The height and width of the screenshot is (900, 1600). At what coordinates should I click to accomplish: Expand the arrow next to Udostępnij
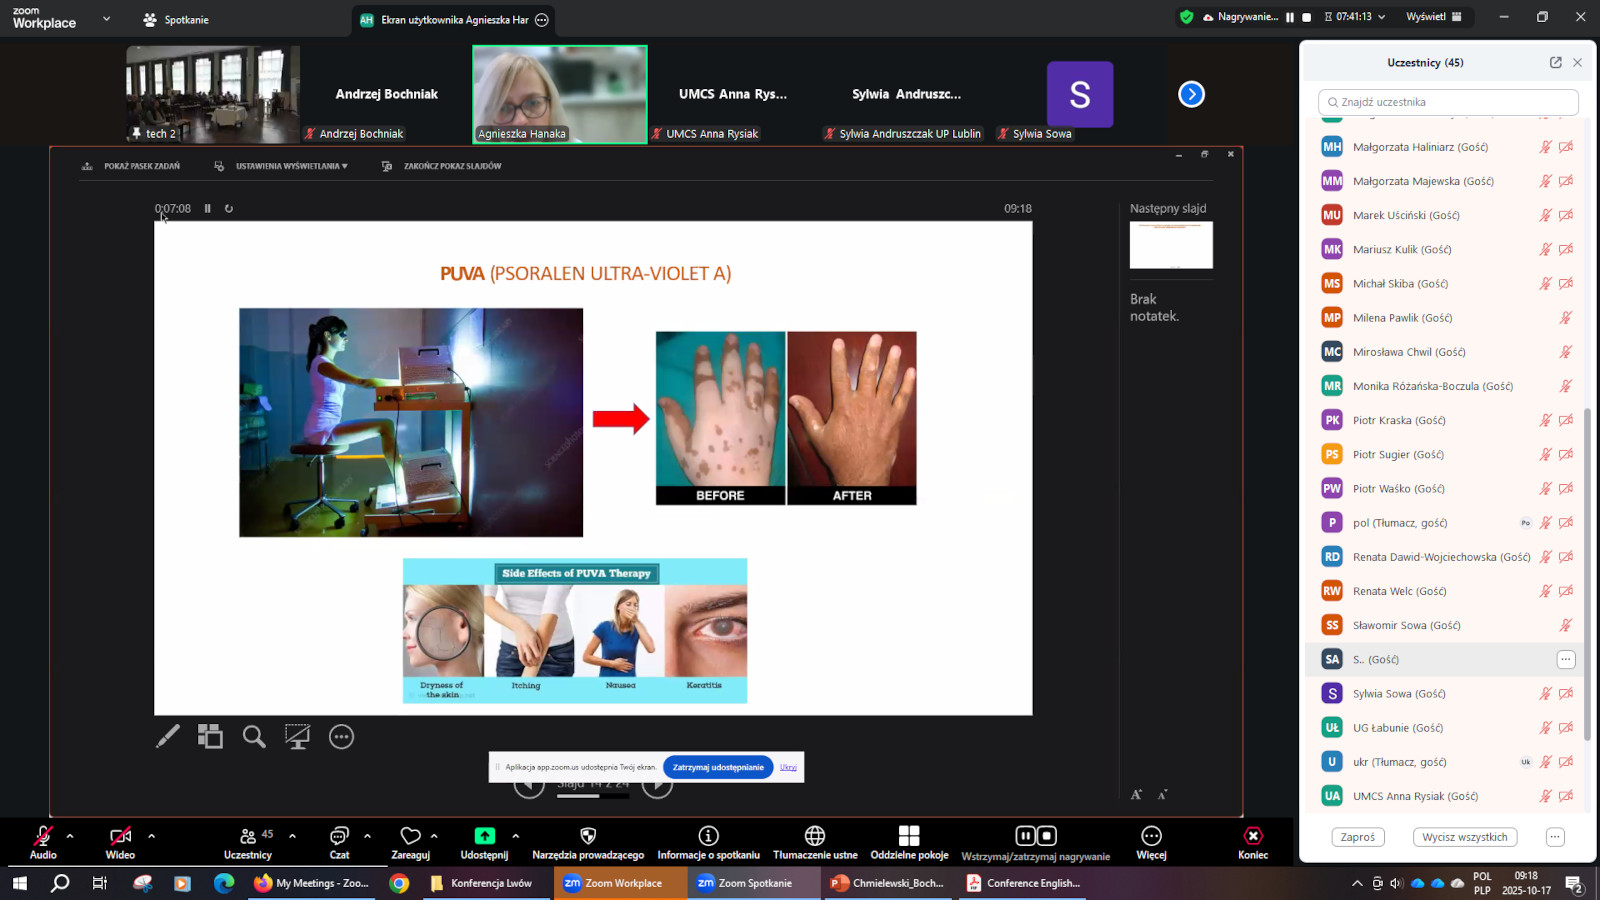coord(516,835)
